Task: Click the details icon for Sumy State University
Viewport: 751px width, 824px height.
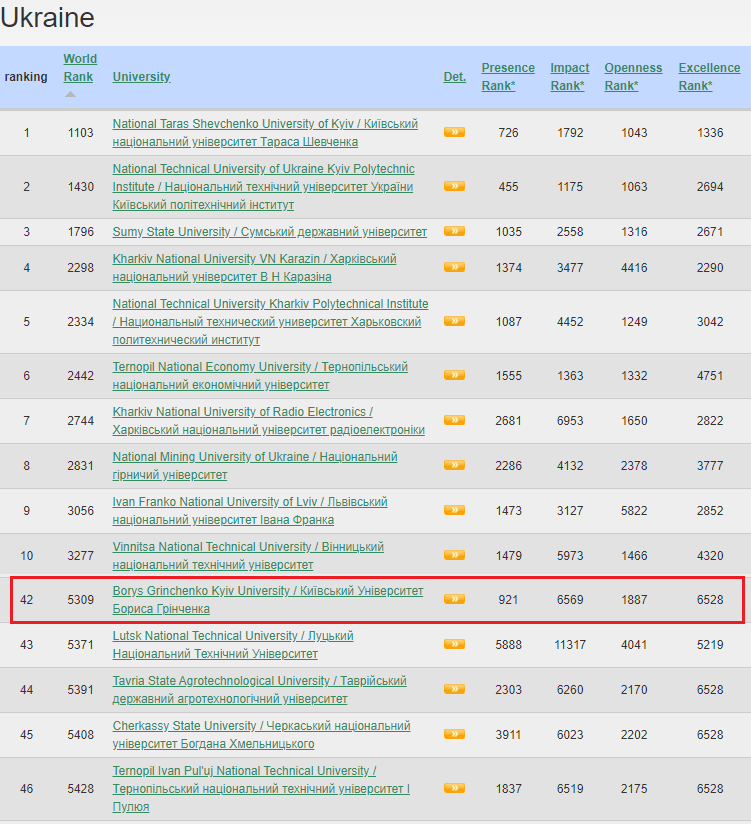Action: tap(454, 231)
